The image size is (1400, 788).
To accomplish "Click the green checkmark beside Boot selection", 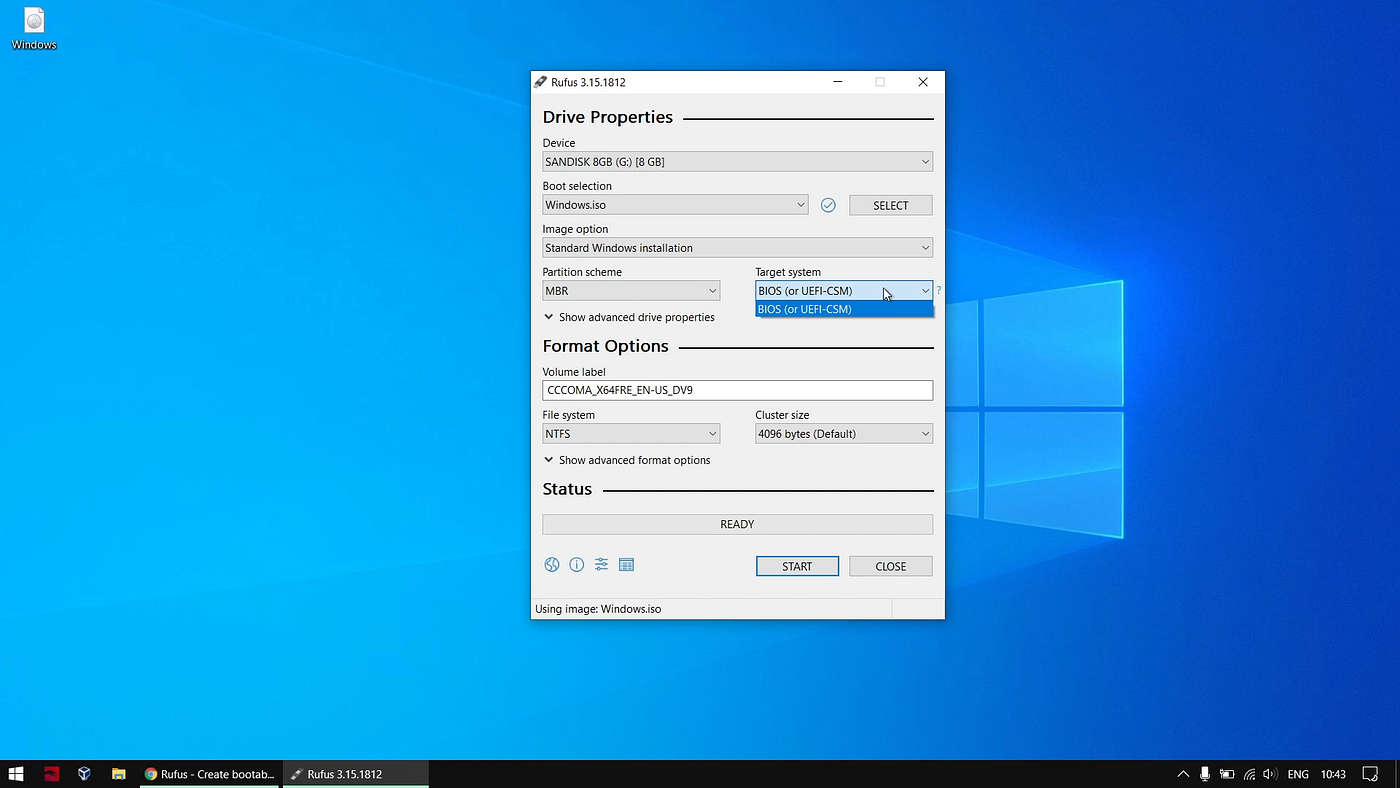I will pos(828,204).
